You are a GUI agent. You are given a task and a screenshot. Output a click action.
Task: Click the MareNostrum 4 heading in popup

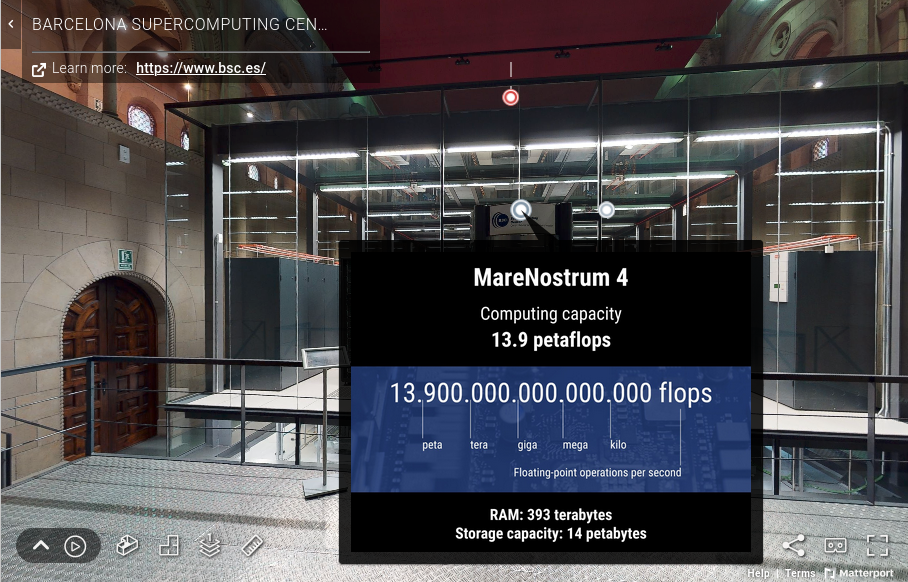click(551, 277)
